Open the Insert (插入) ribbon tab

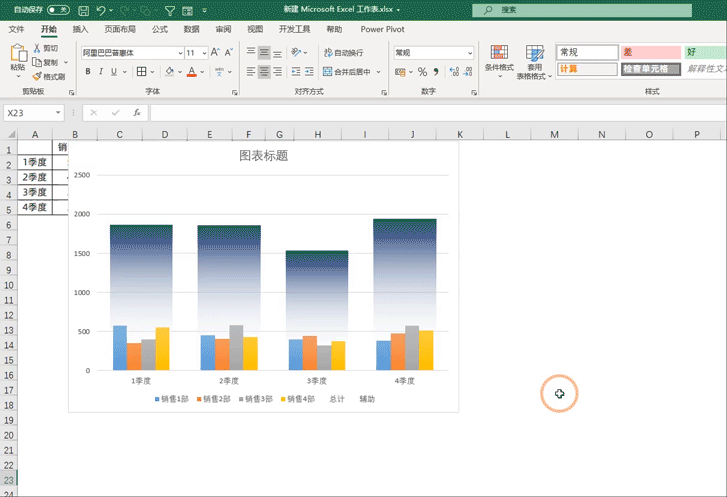tap(81, 30)
